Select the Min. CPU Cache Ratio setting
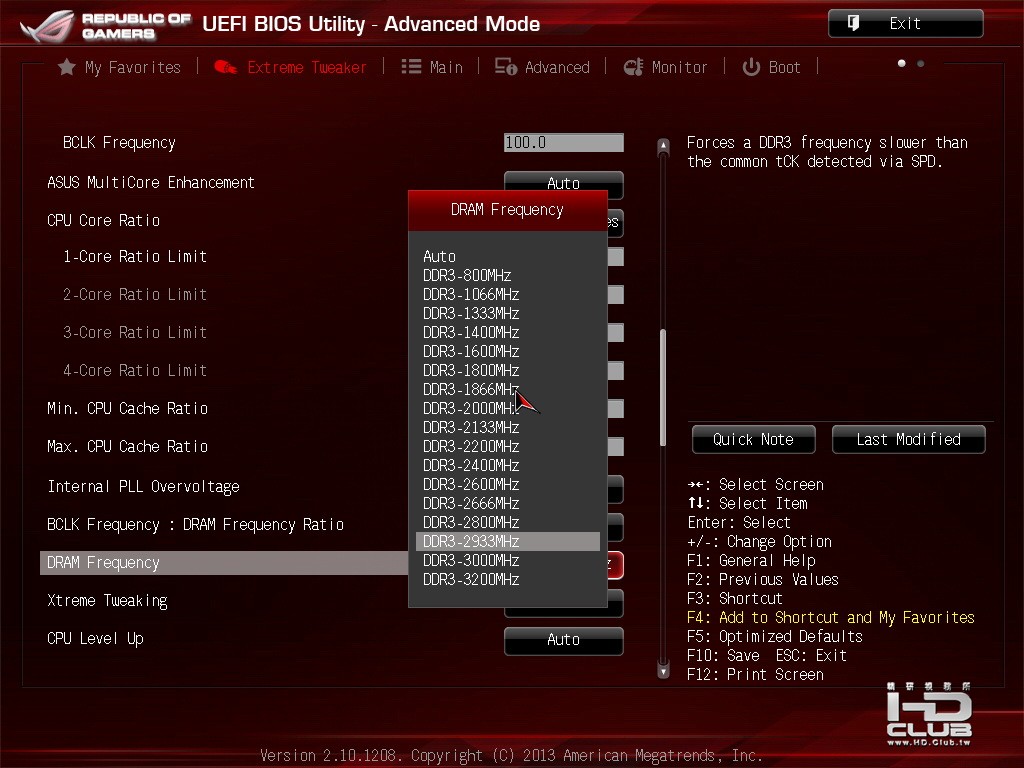The image size is (1024, 768). 127,408
